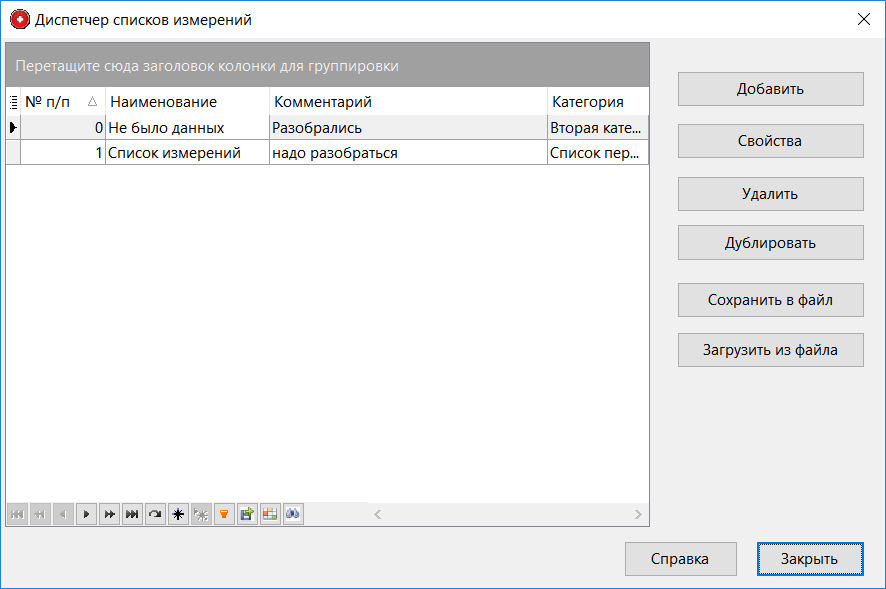This screenshot has width=886, height=589.
Task: Open grid customization via the layout icon
Action: pyautogui.click(x=270, y=514)
